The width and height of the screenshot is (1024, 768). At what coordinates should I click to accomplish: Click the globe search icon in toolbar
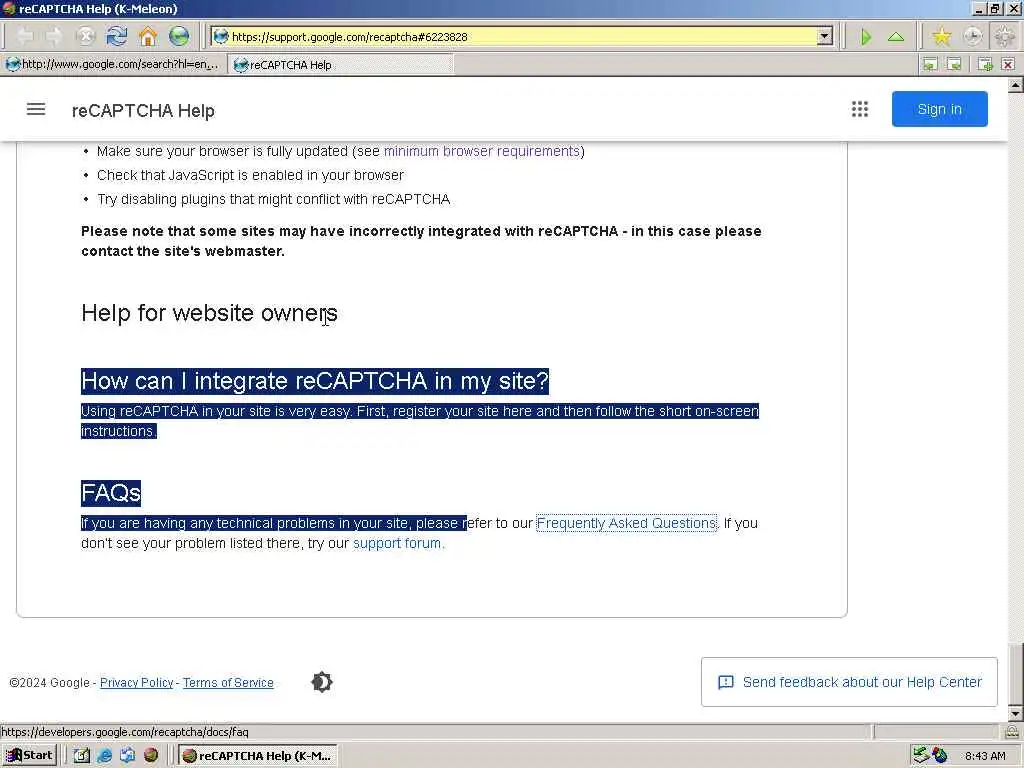pos(178,37)
